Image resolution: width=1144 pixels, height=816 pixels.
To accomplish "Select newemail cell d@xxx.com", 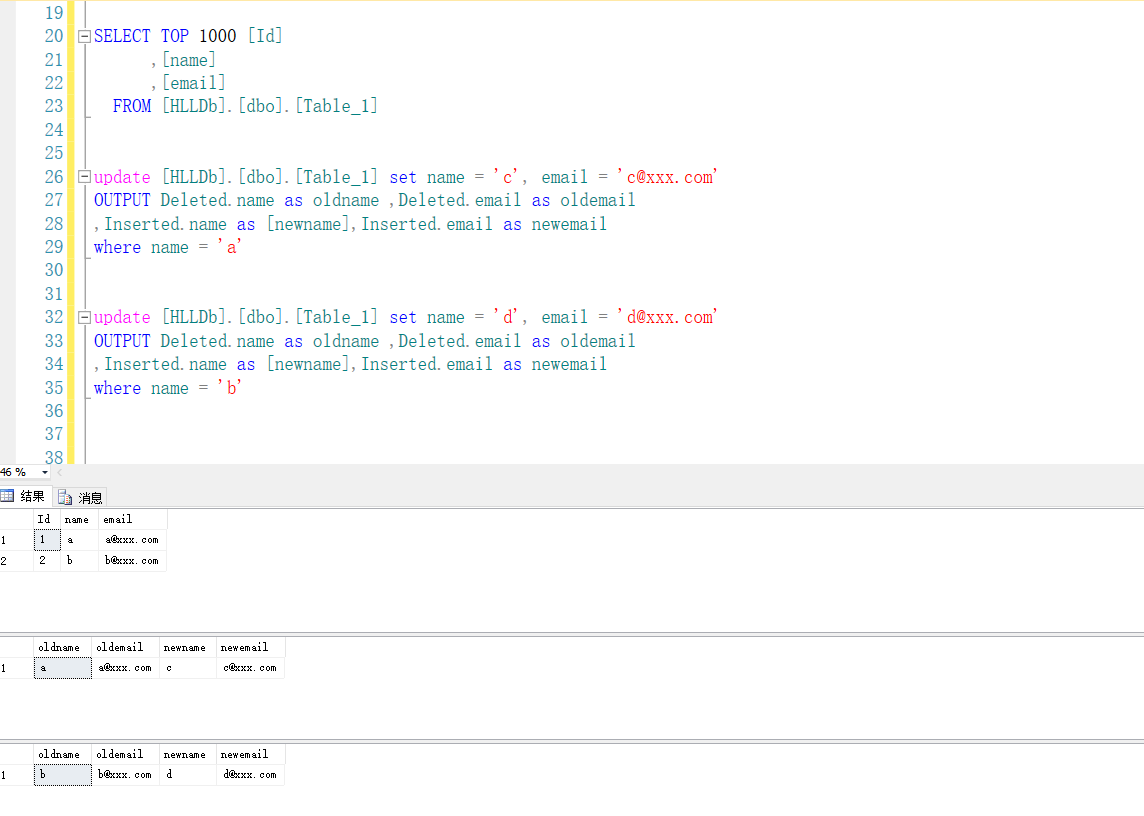I will pos(250,774).
